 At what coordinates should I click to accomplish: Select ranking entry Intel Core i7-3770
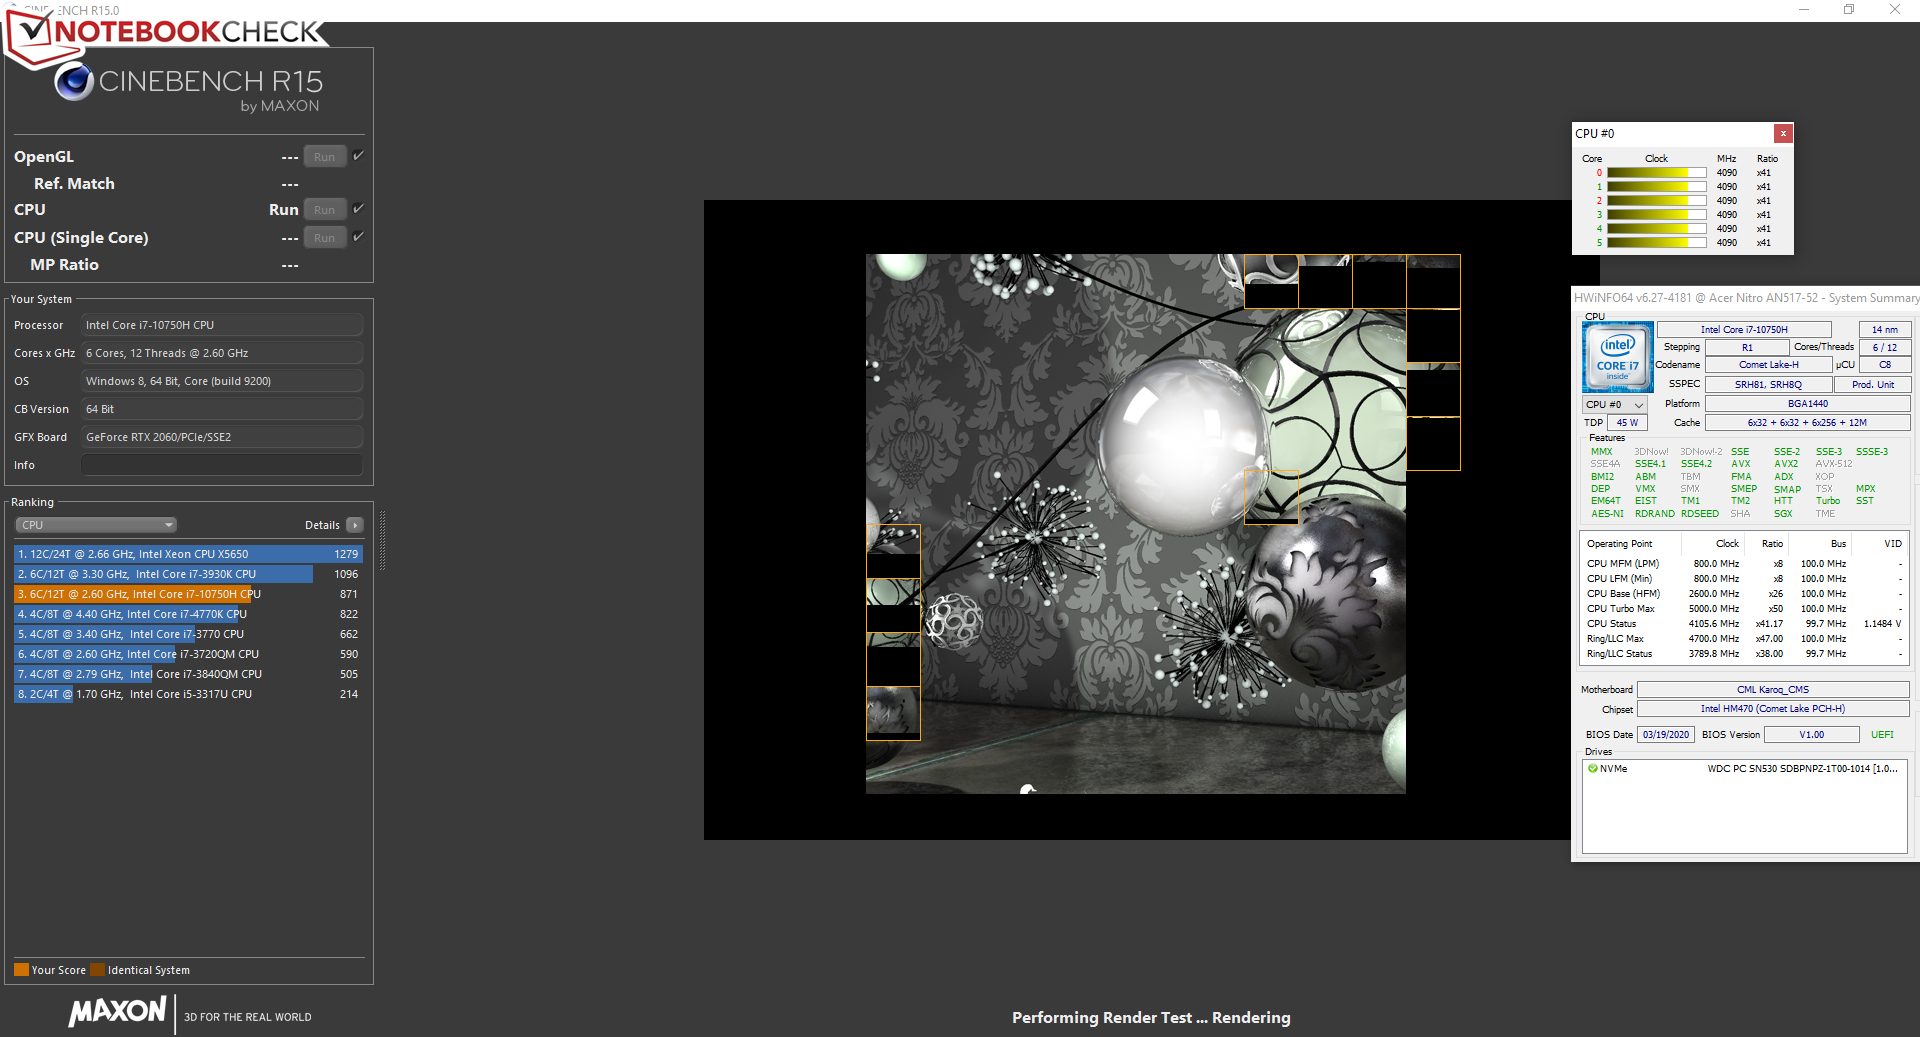188,634
